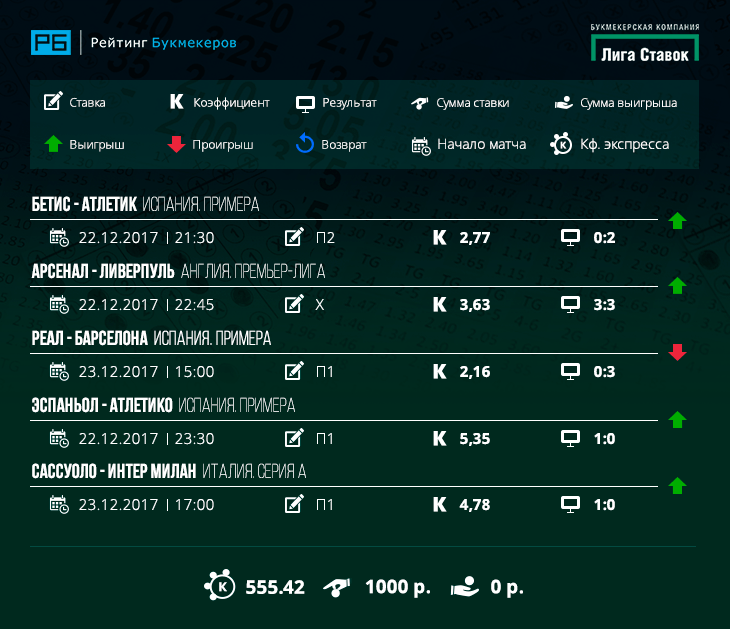Screen dimensions: 730x629
Task: Click calendar icon in Эспаньол - Атлетико row
Action: pos(59,439)
